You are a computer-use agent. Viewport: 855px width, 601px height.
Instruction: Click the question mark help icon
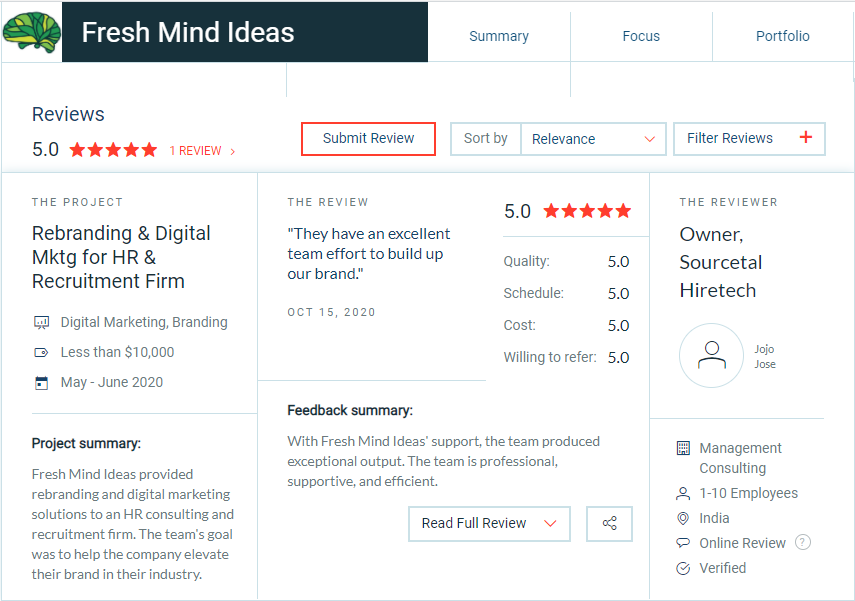click(x=803, y=543)
